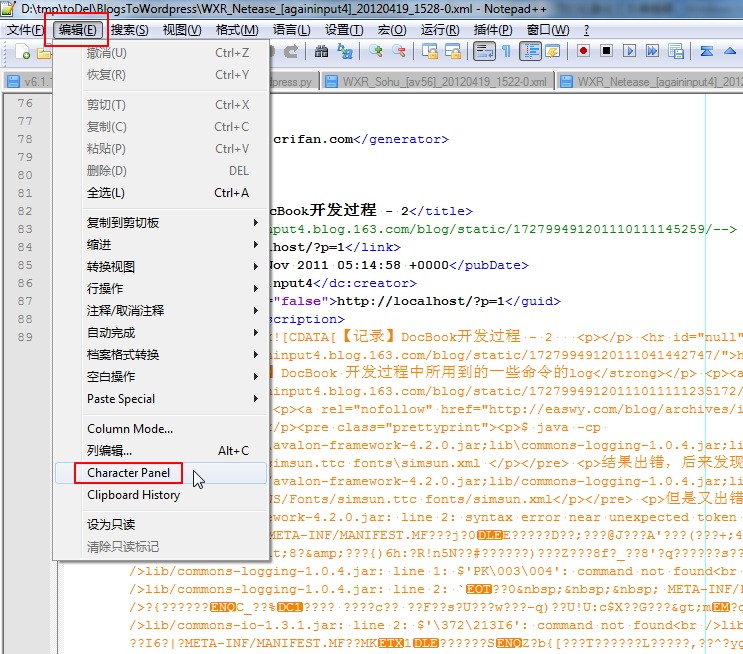This screenshot has height=654, width=743.
Task: Start macro recording with the red Record icon
Action: tap(582, 51)
